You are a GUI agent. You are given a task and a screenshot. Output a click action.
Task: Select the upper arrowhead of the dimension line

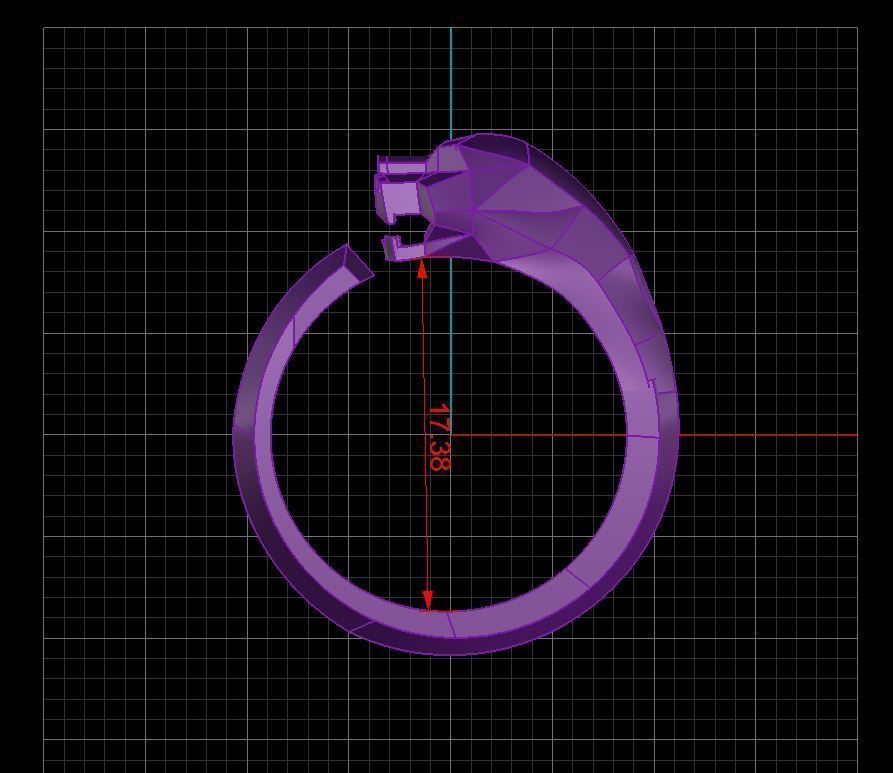(422, 269)
